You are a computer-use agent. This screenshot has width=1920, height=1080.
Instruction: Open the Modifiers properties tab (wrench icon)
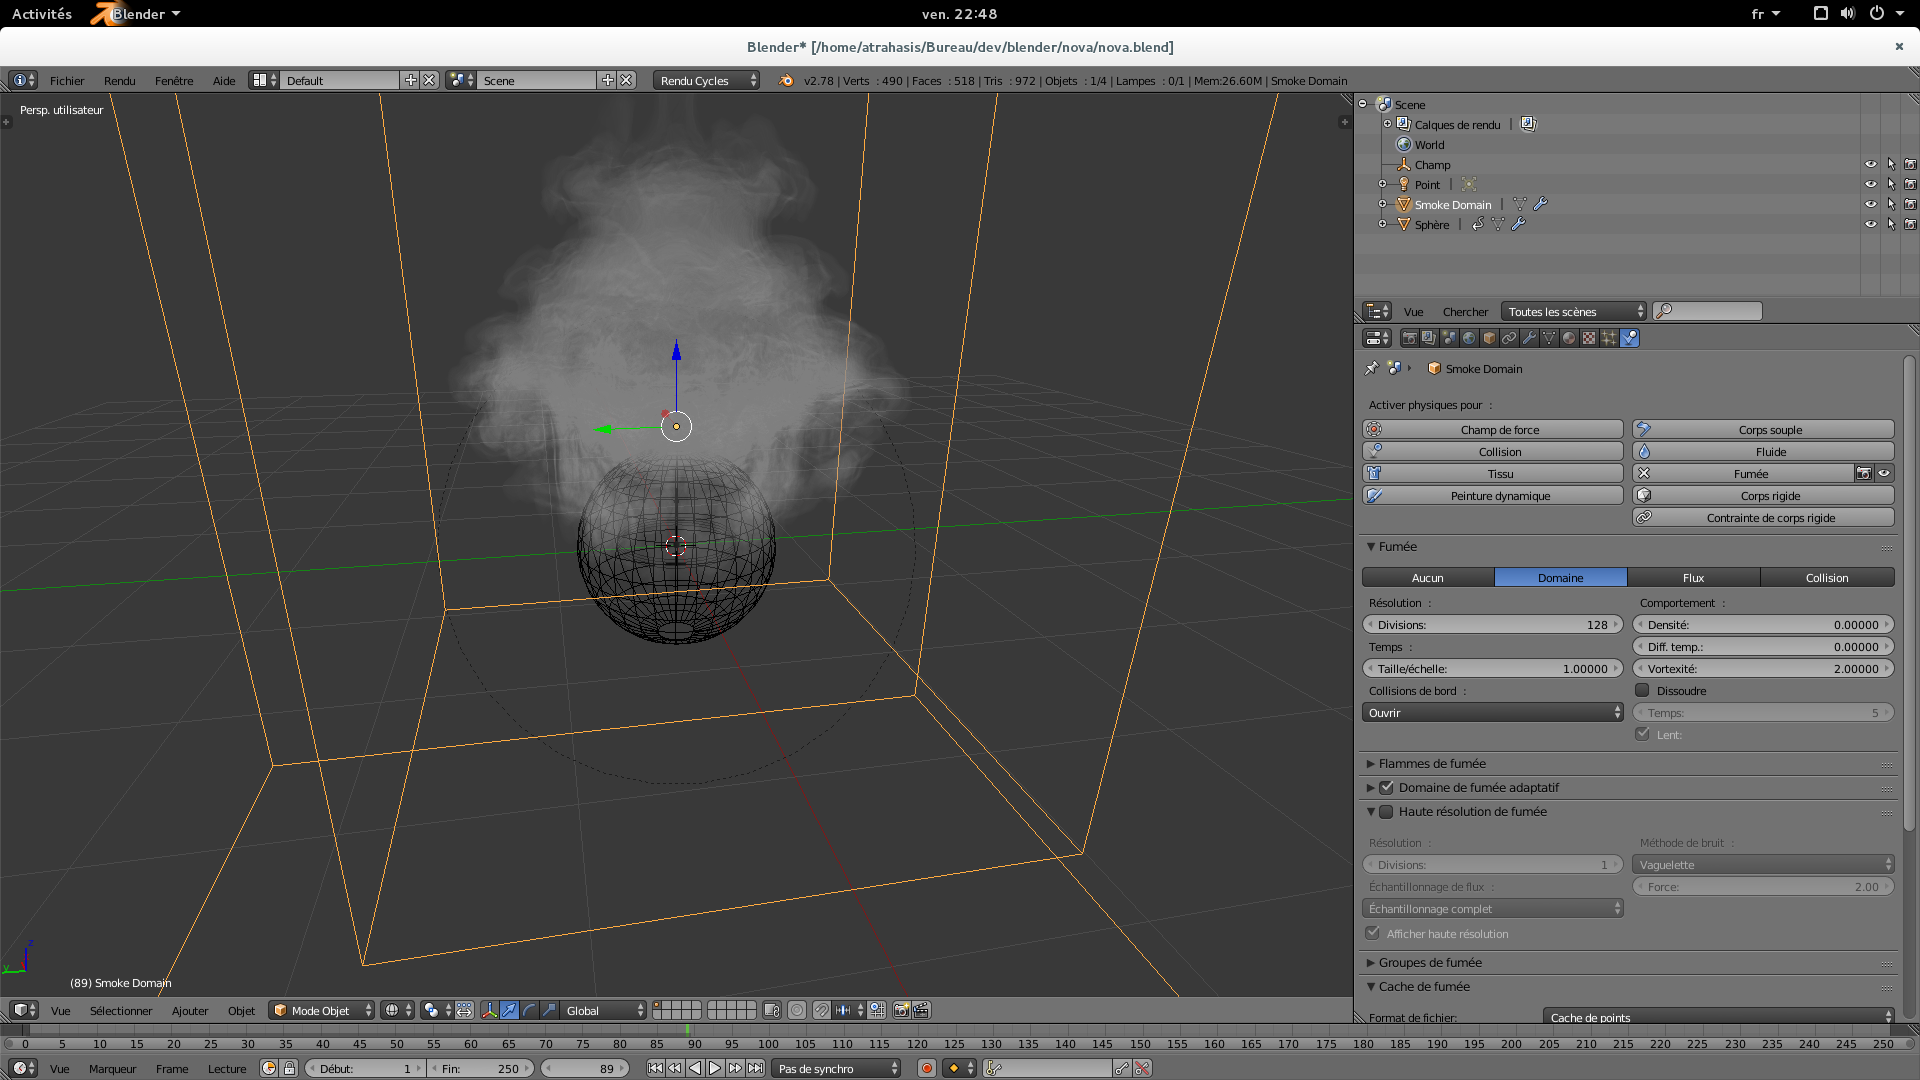pos(1529,338)
